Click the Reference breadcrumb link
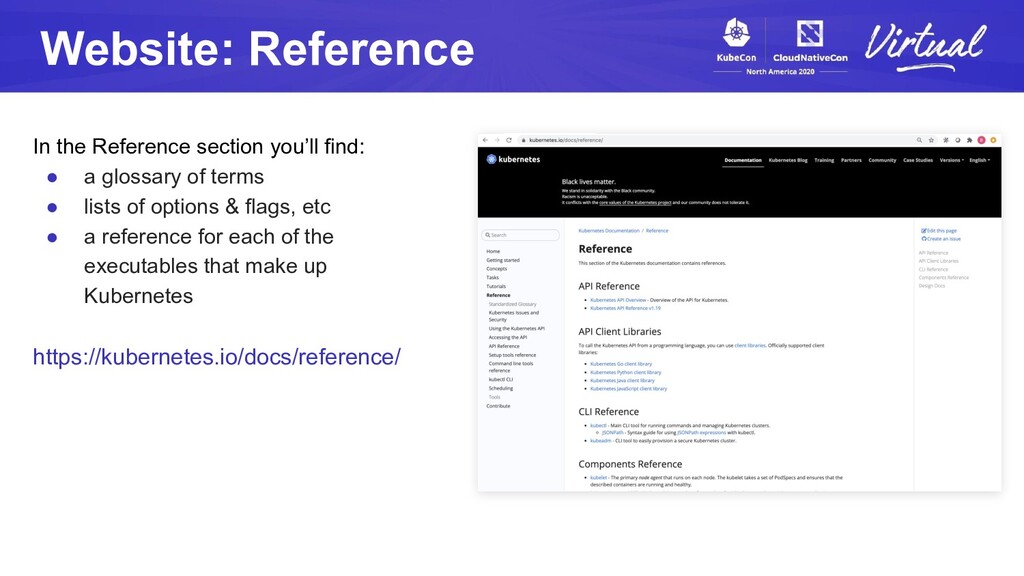1024x576 pixels. tap(657, 231)
